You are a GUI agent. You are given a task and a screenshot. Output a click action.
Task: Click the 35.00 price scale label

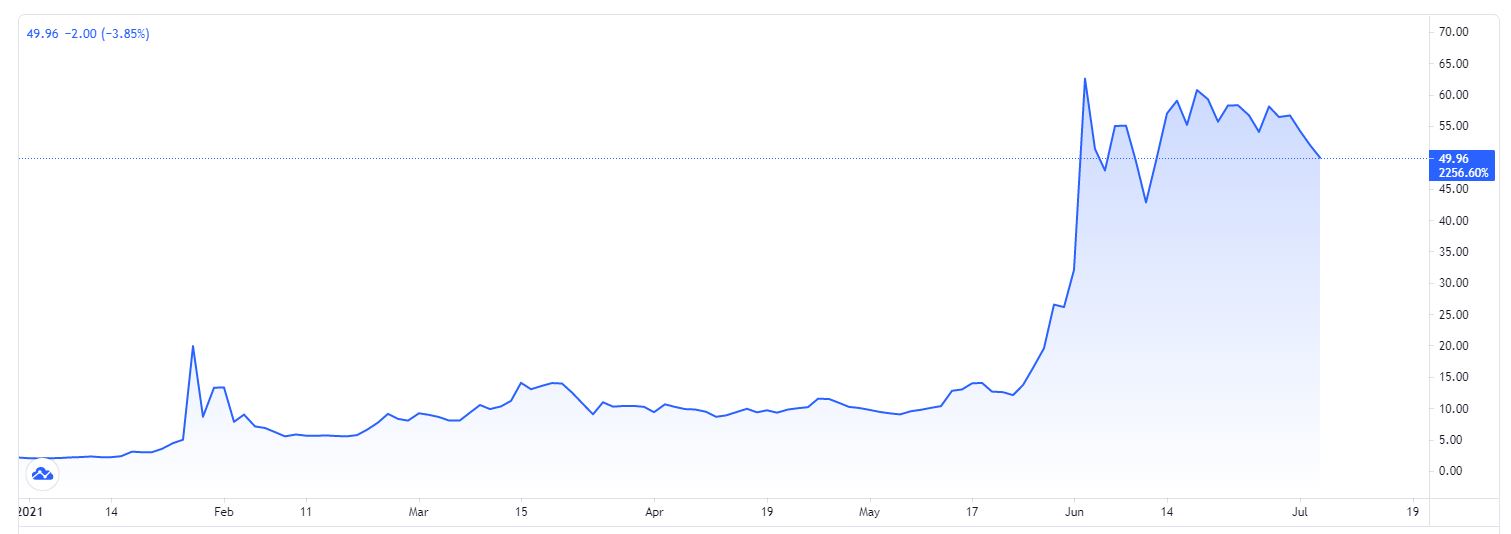click(x=1453, y=252)
